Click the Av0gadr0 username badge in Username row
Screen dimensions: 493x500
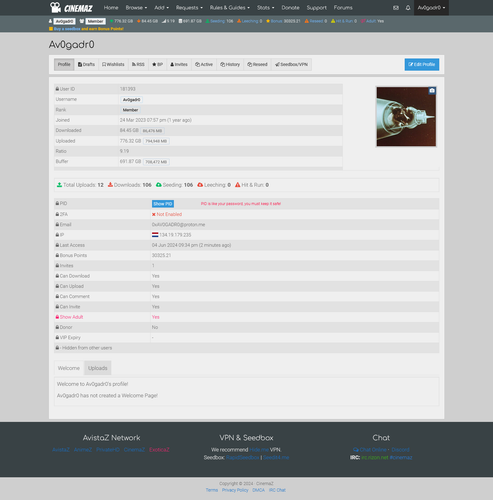click(x=131, y=100)
